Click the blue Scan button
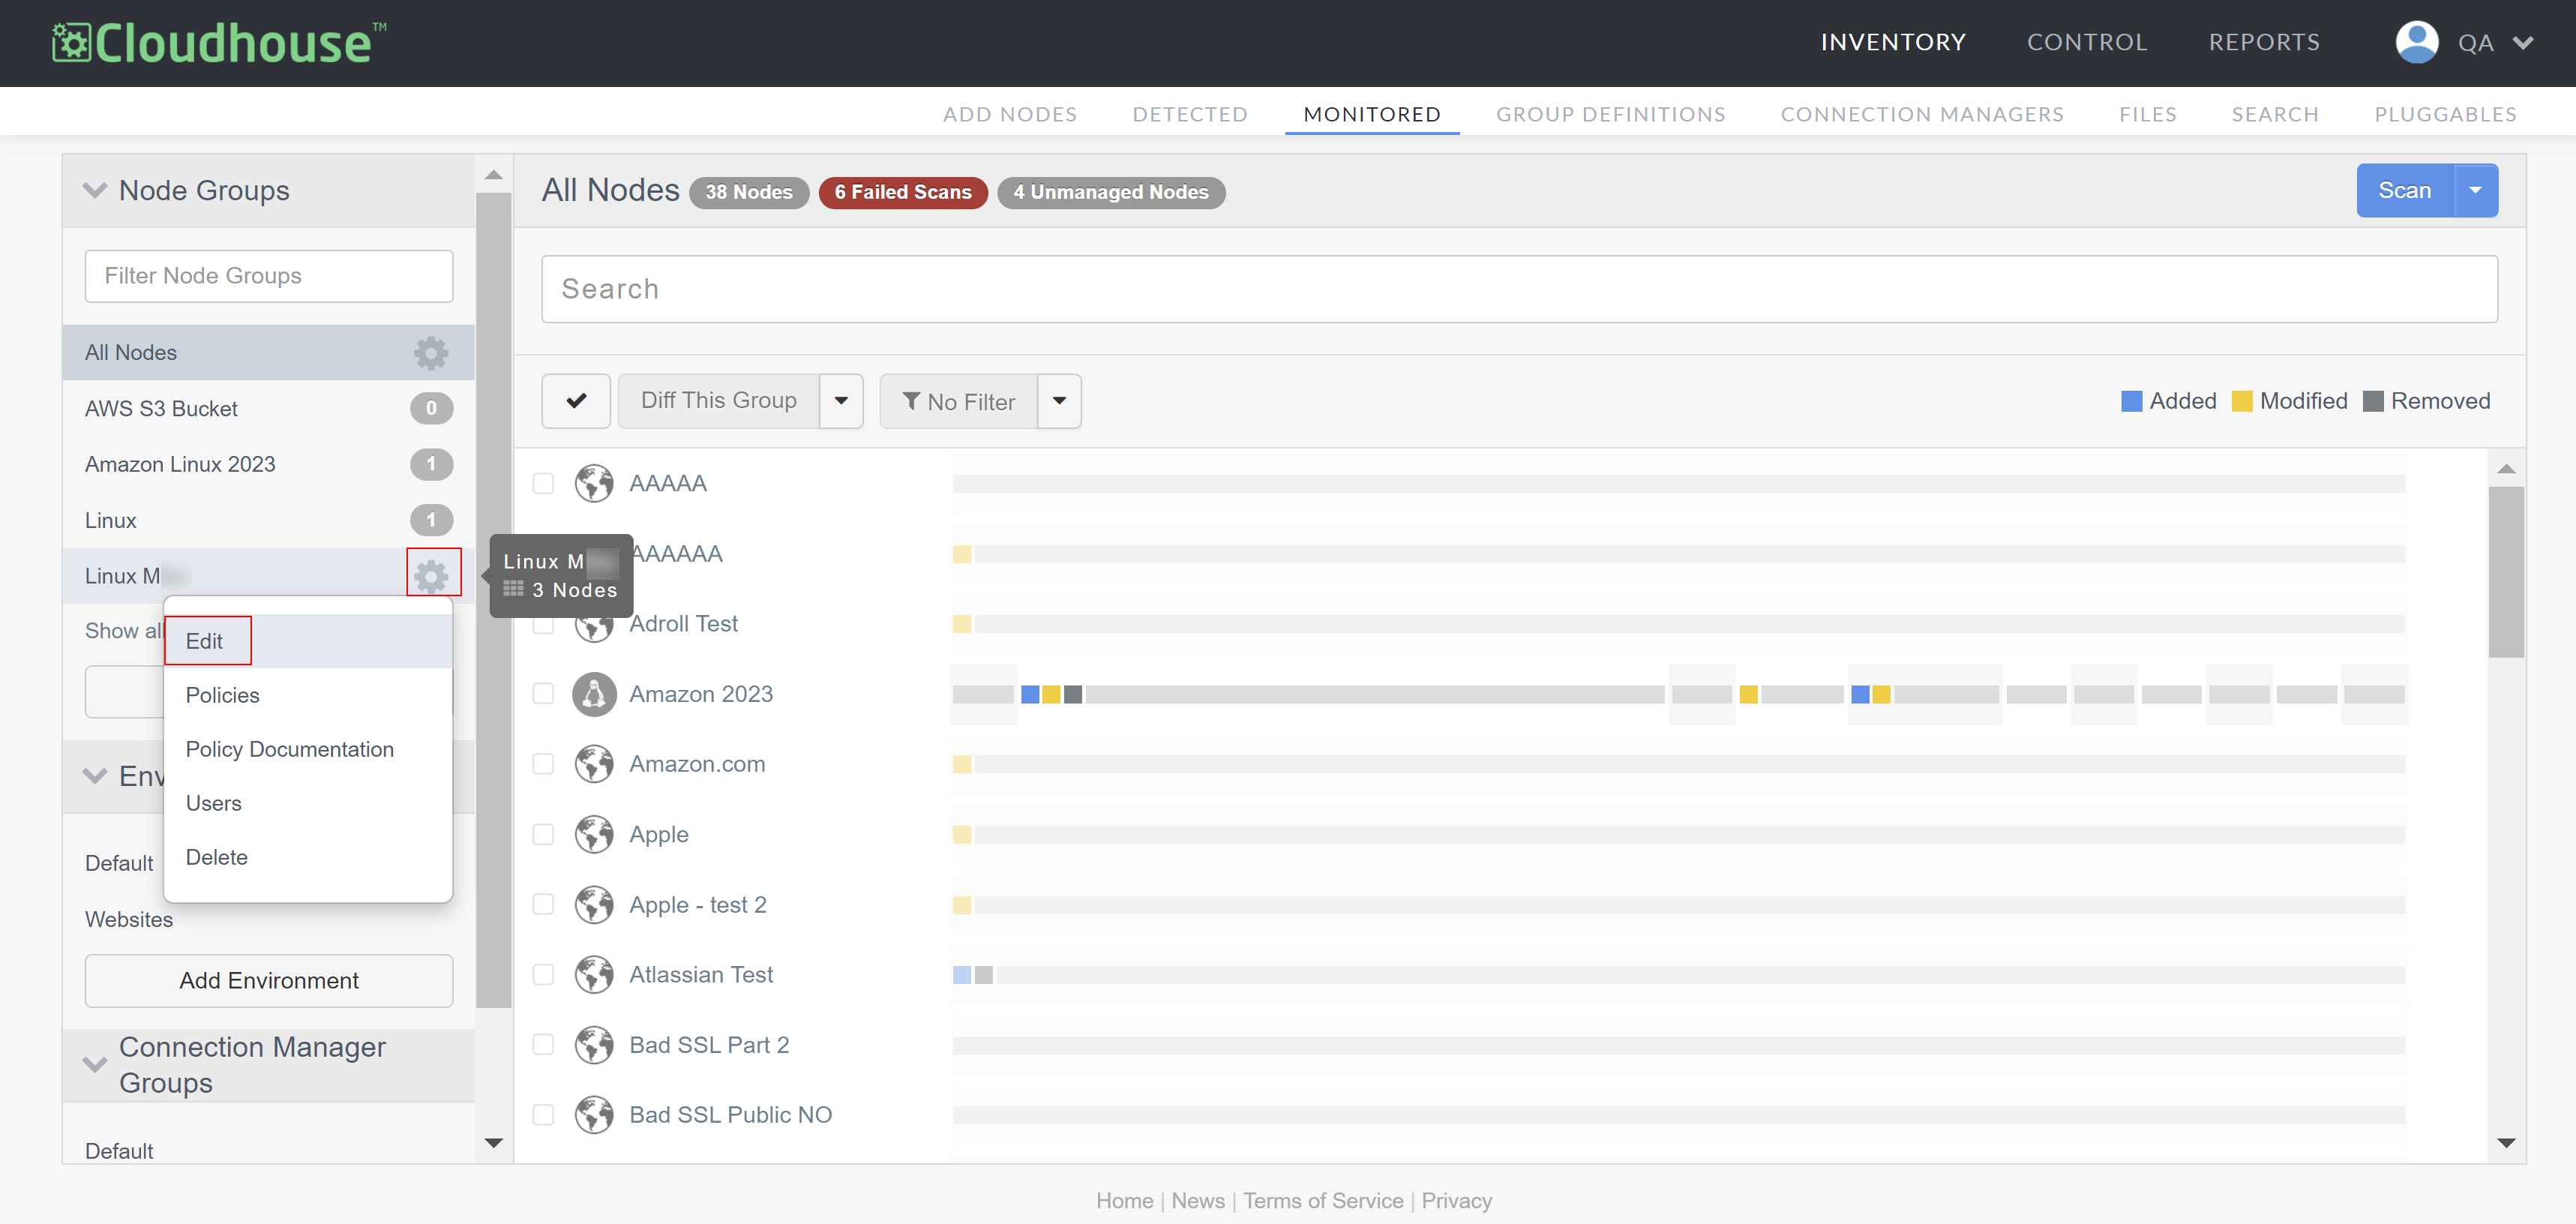2576x1224 pixels. [x=2405, y=190]
